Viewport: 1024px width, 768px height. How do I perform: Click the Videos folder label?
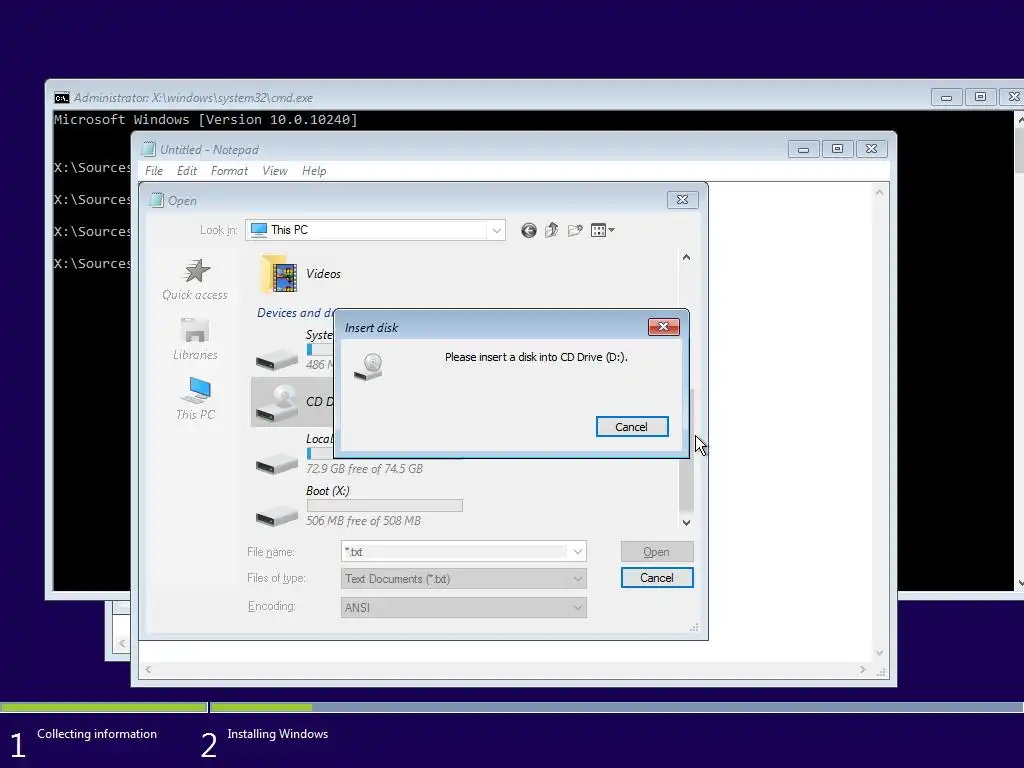323,274
